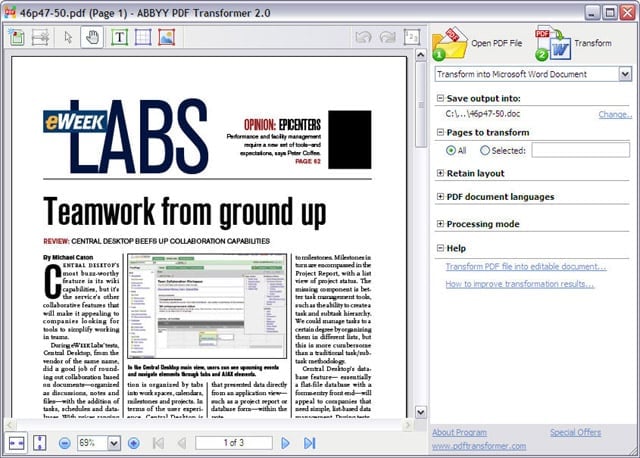The image size is (640, 458).
Task: Jump to the last page
Action: [x=310, y=443]
